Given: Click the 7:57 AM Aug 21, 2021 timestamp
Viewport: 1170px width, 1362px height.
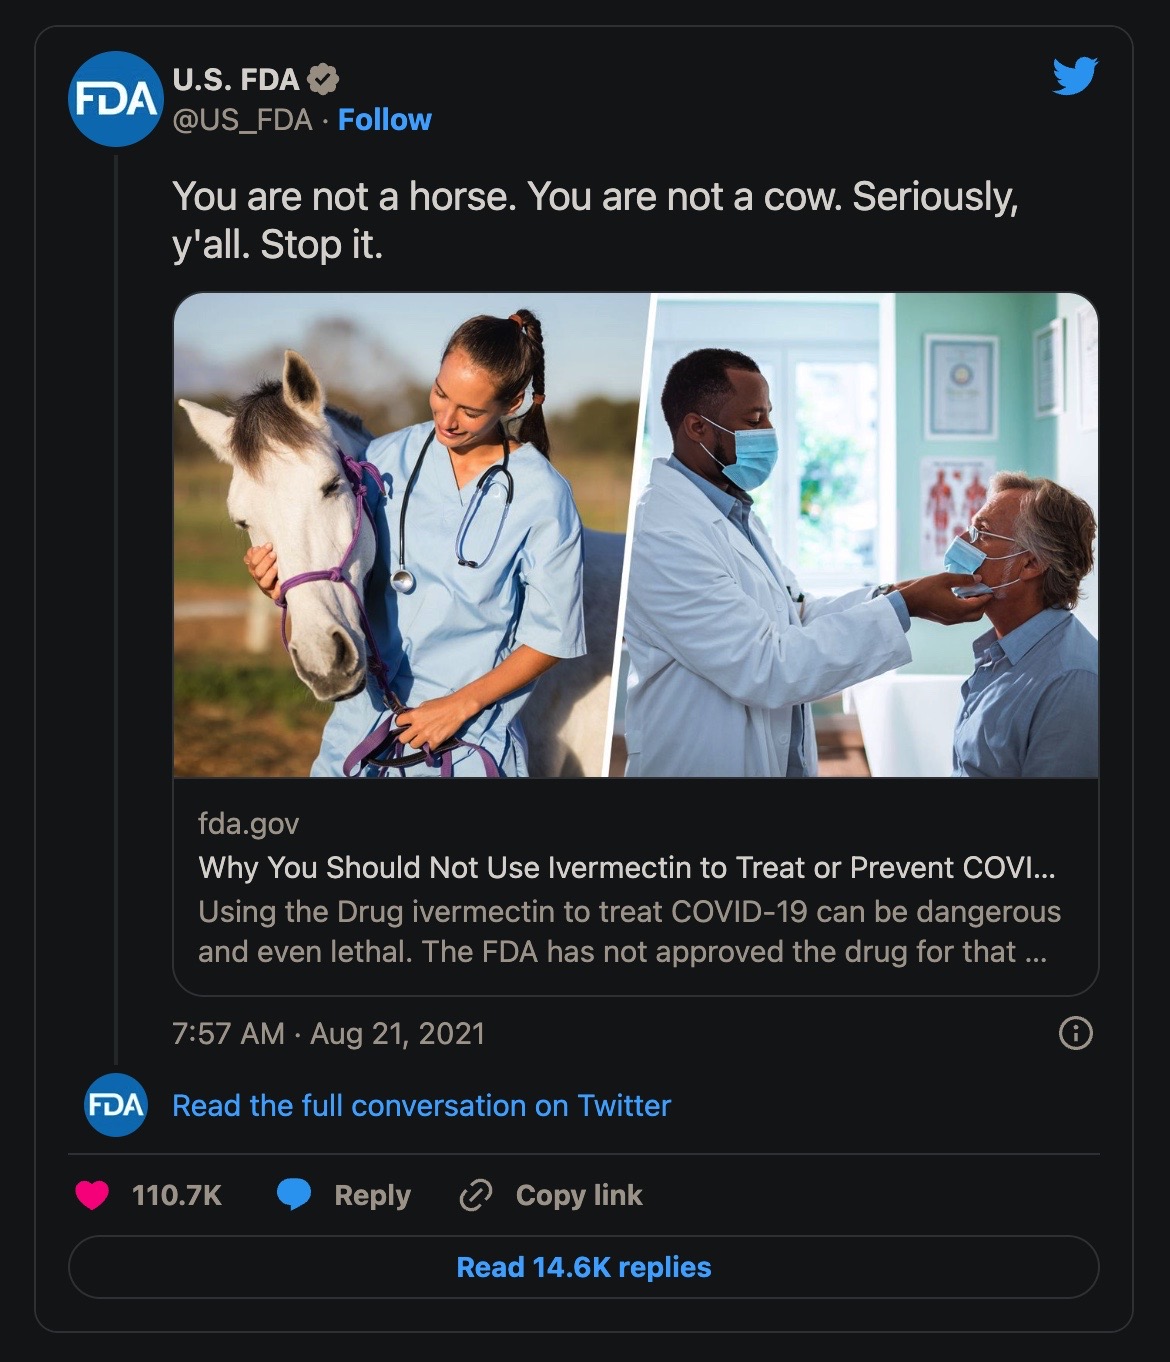Looking at the screenshot, I should (x=329, y=1033).
